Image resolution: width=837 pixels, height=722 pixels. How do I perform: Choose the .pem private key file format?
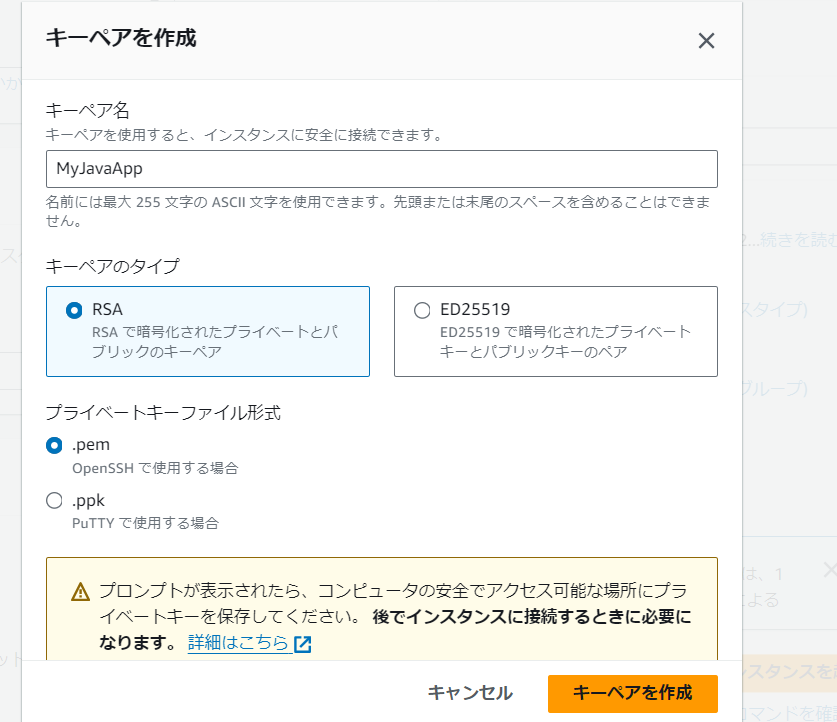(55, 444)
